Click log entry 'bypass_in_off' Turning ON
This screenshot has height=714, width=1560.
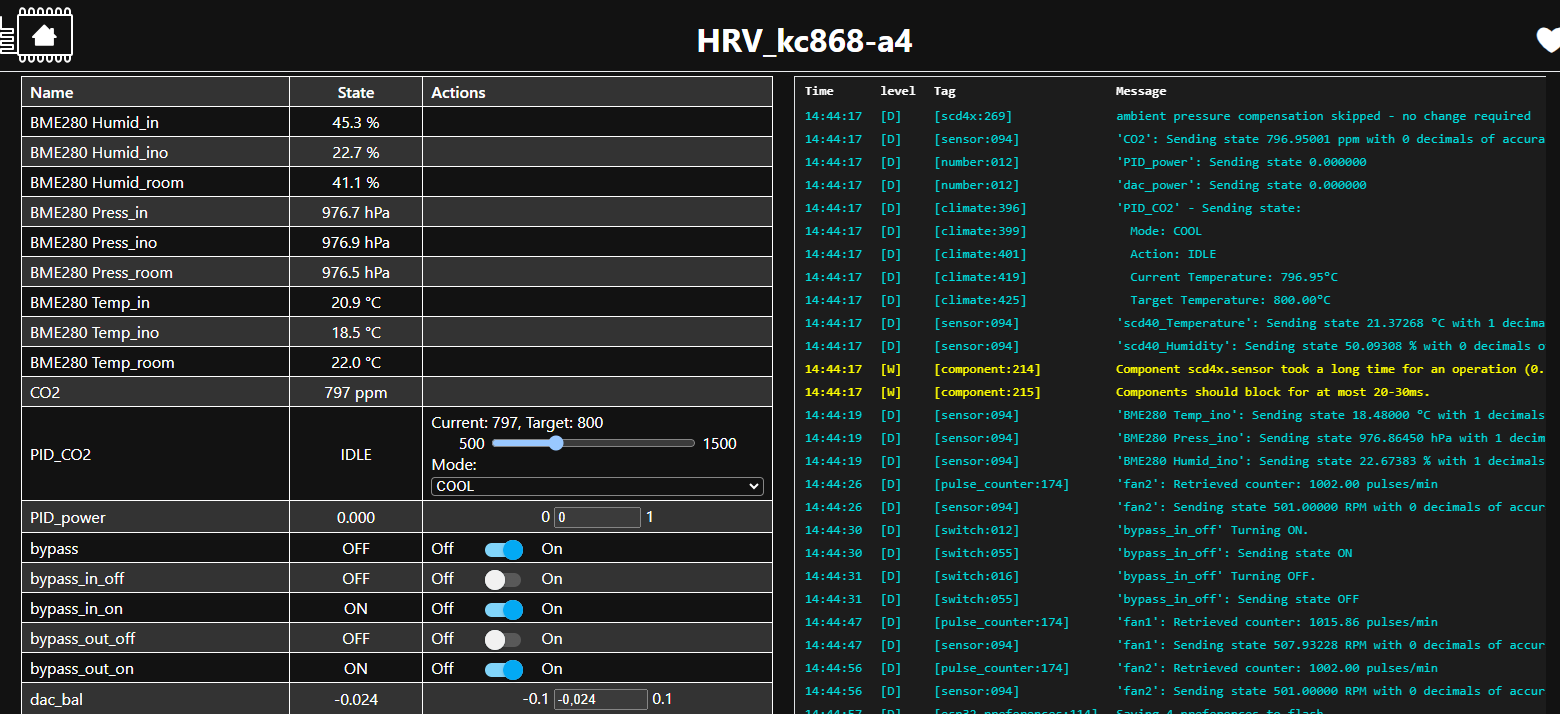click(1212, 530)
